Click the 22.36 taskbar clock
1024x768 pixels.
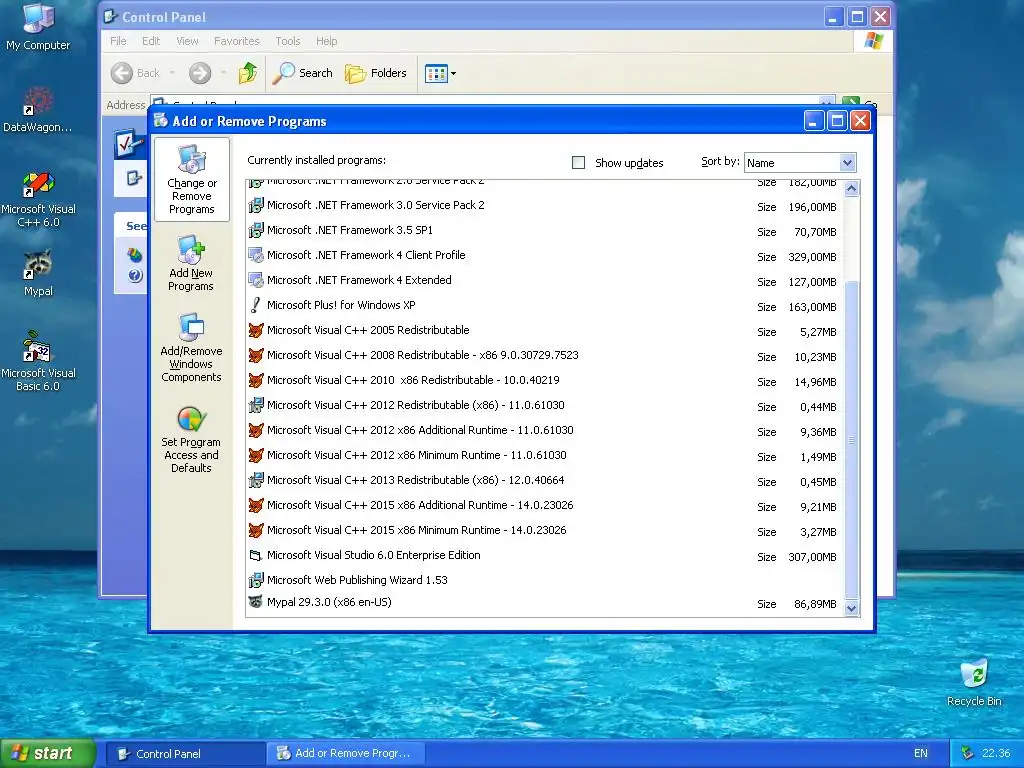(996, 754)
